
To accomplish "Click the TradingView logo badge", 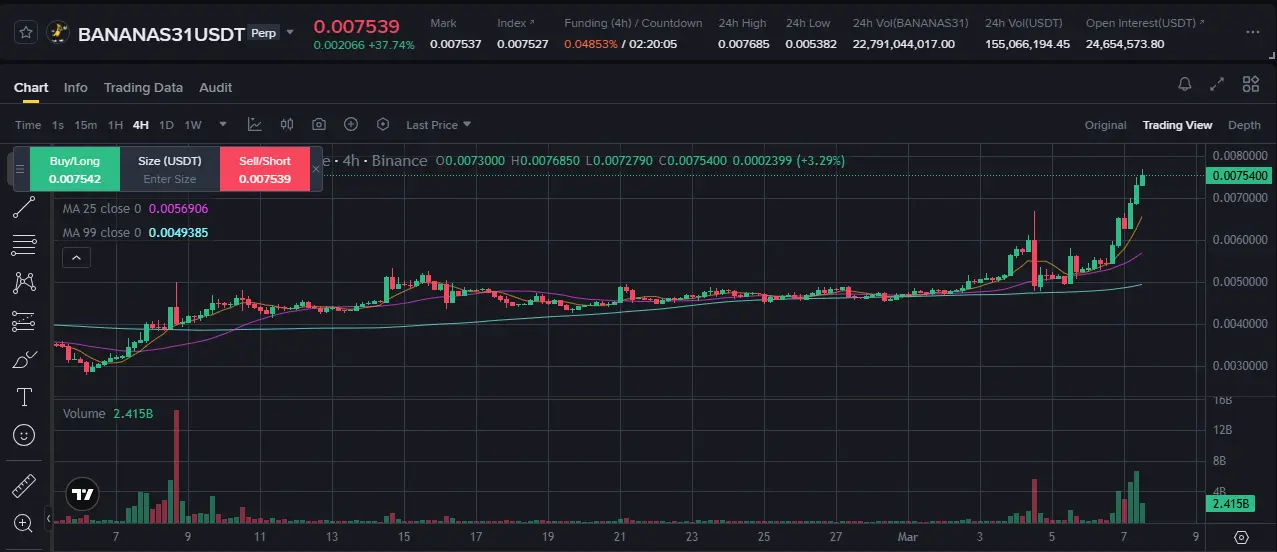I will point(84,494).
